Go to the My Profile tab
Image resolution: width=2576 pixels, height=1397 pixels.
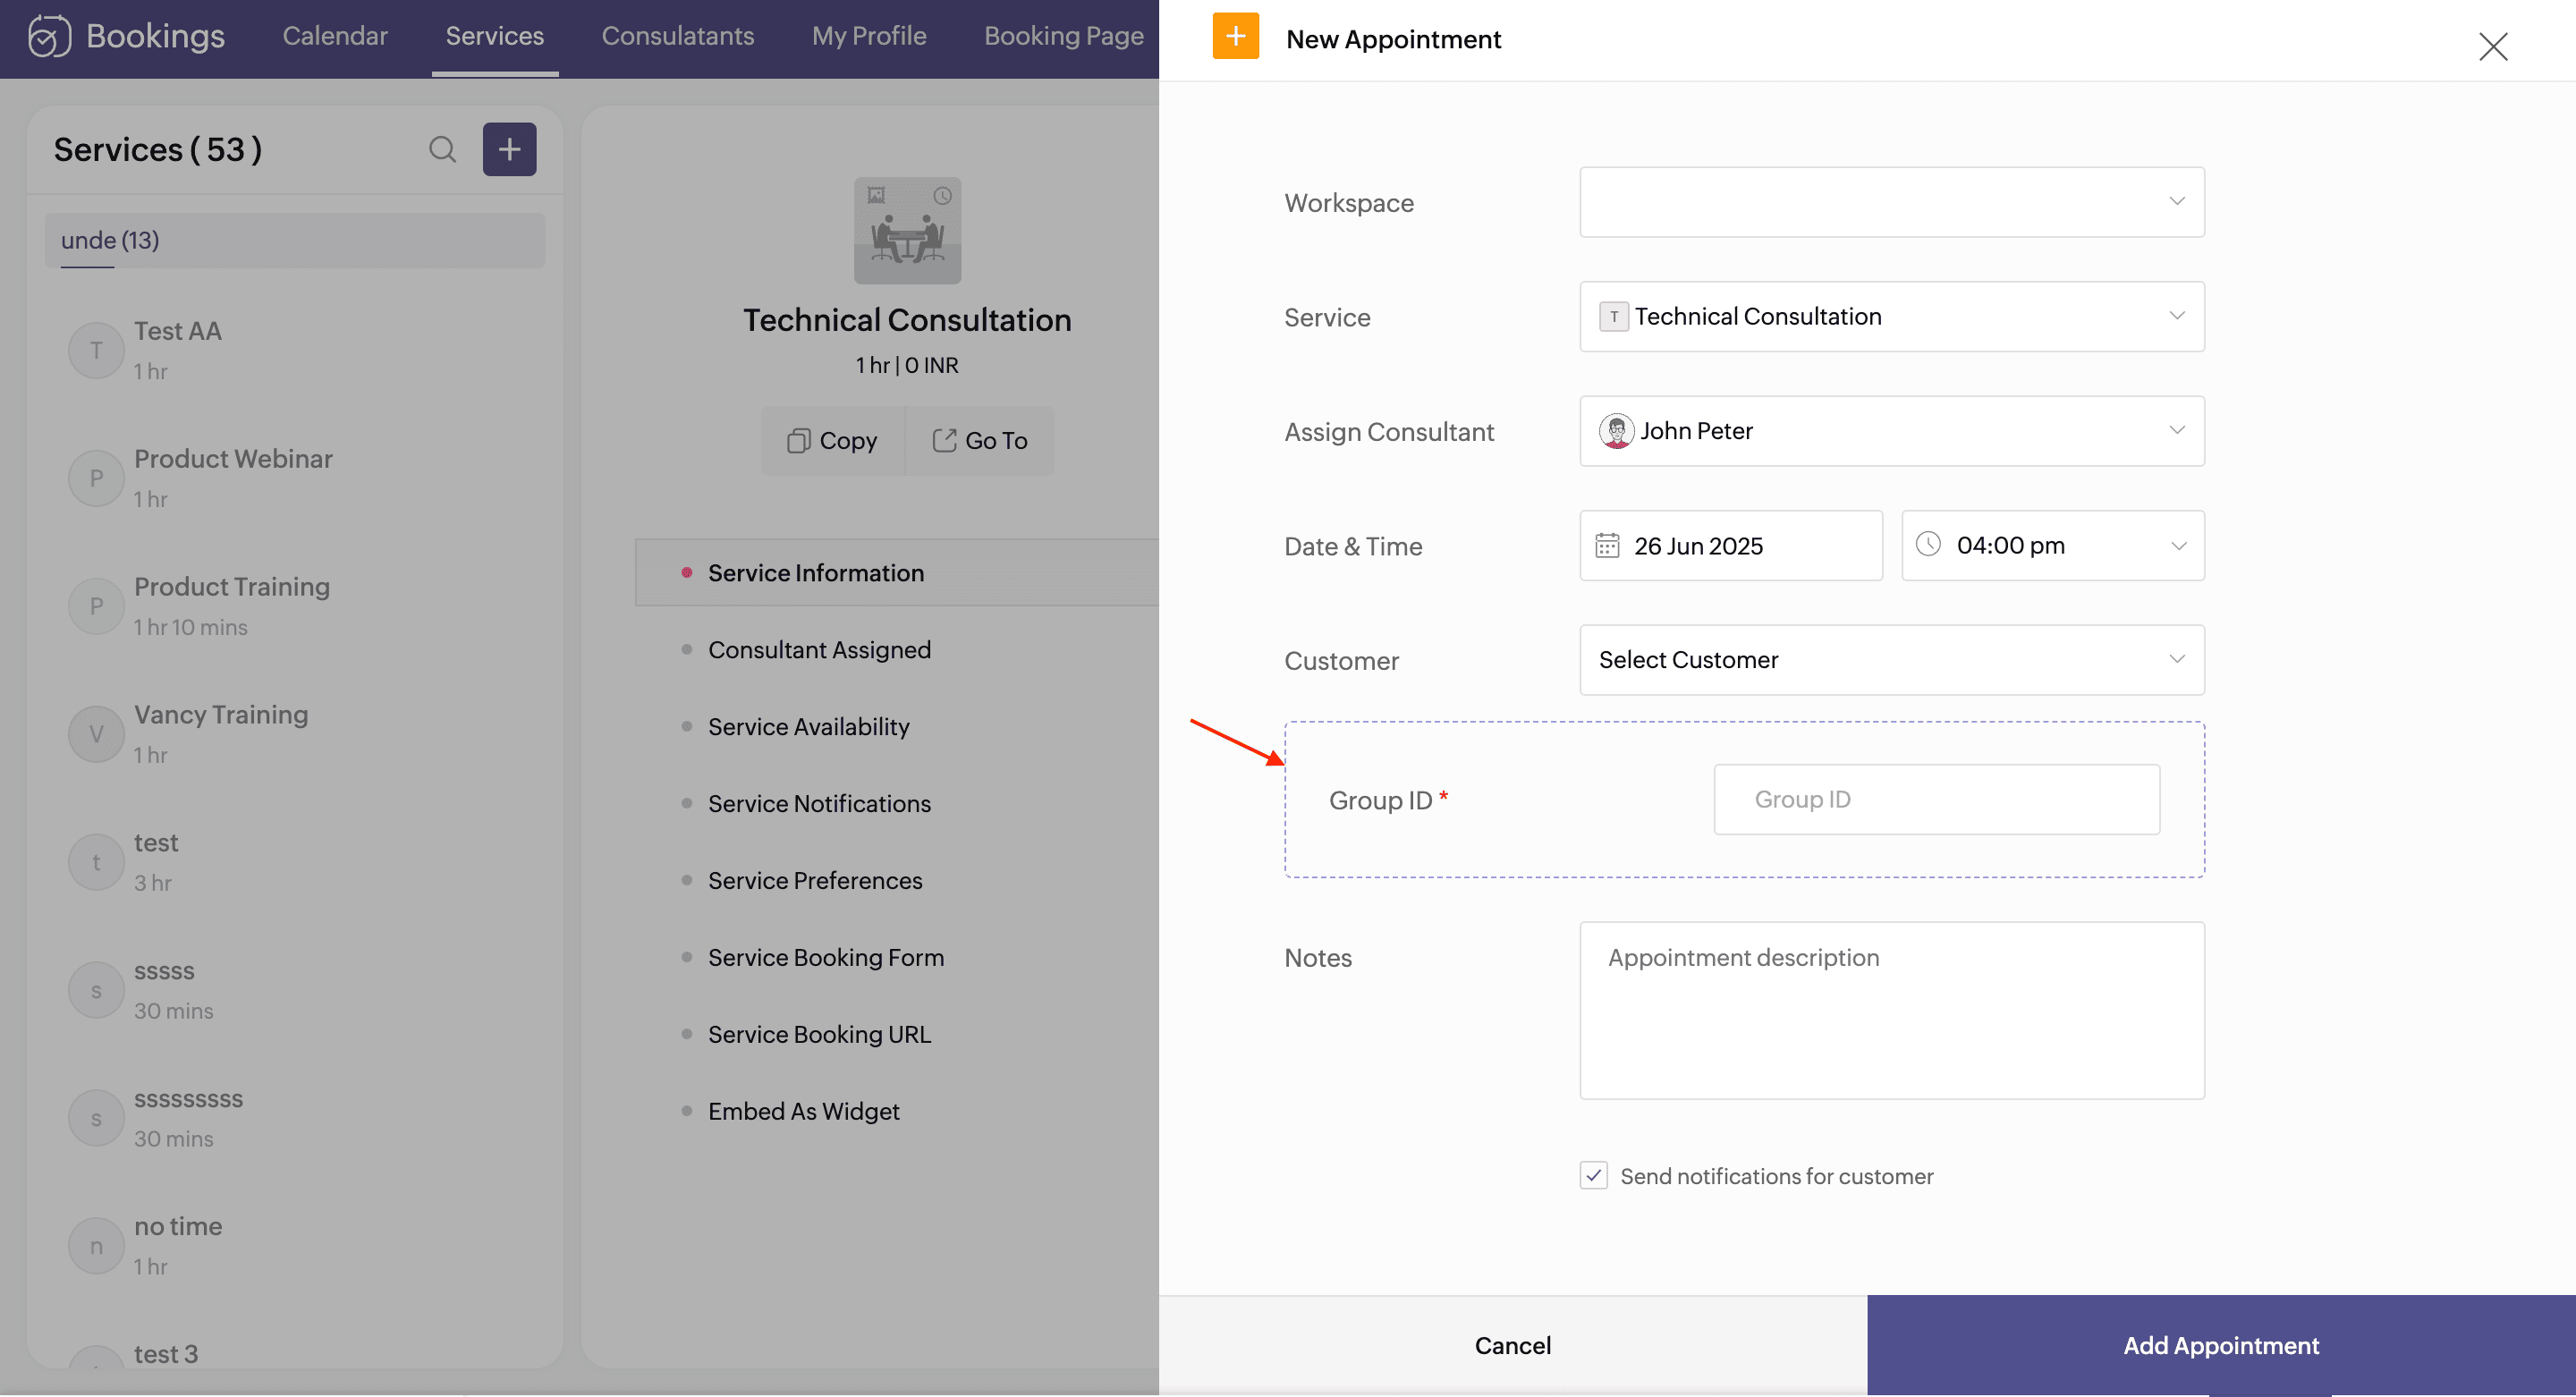(x=869, y=36)
